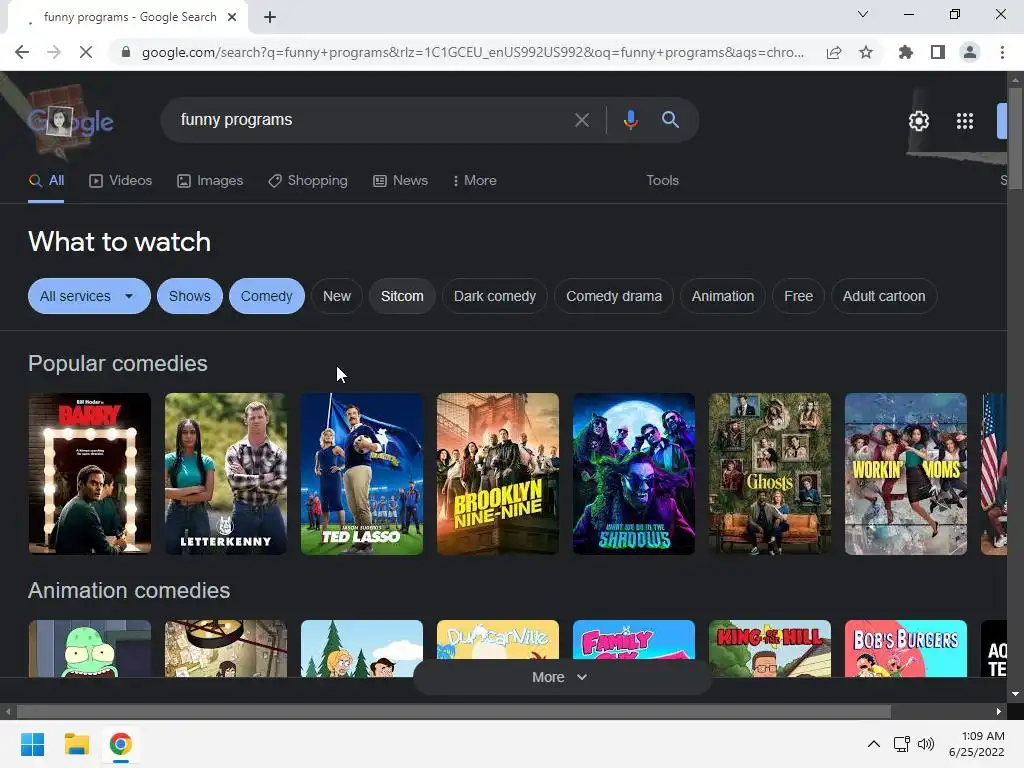Open the Chrome side panel icon
The image size is (1024, 768).
(x=938, y=52)
